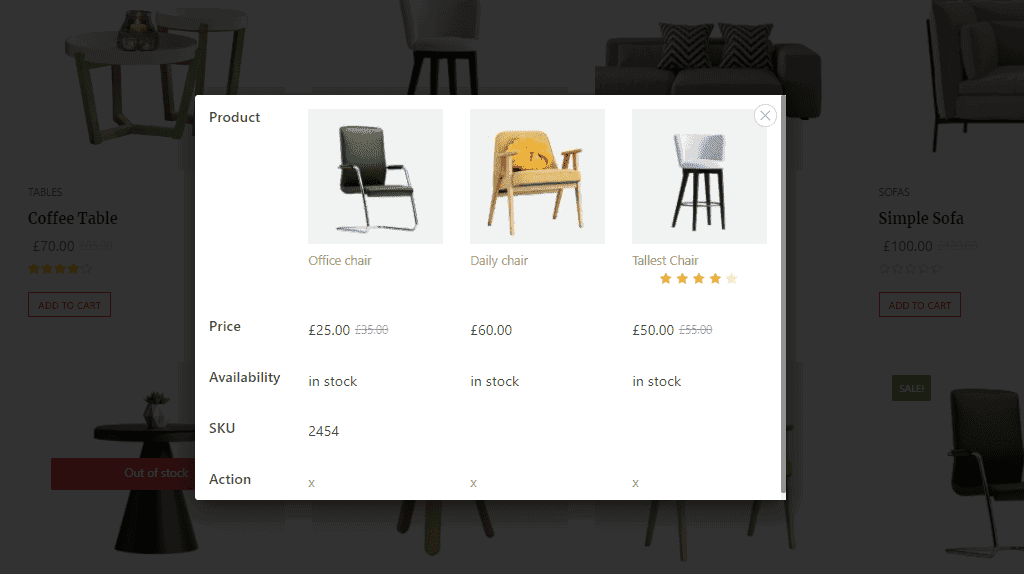Screen dimensions: 1024x574
Task: Open the yellow Daily chair image
Action: (x=537, y=176)
